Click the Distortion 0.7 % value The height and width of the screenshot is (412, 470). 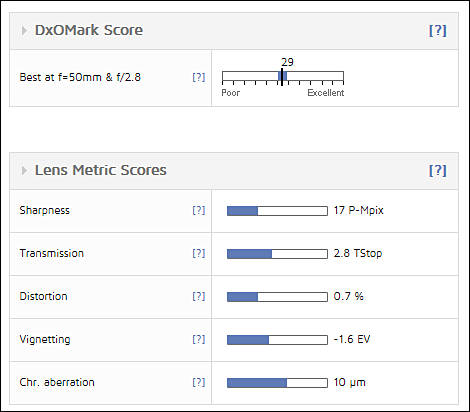click(x=349, y=296)
